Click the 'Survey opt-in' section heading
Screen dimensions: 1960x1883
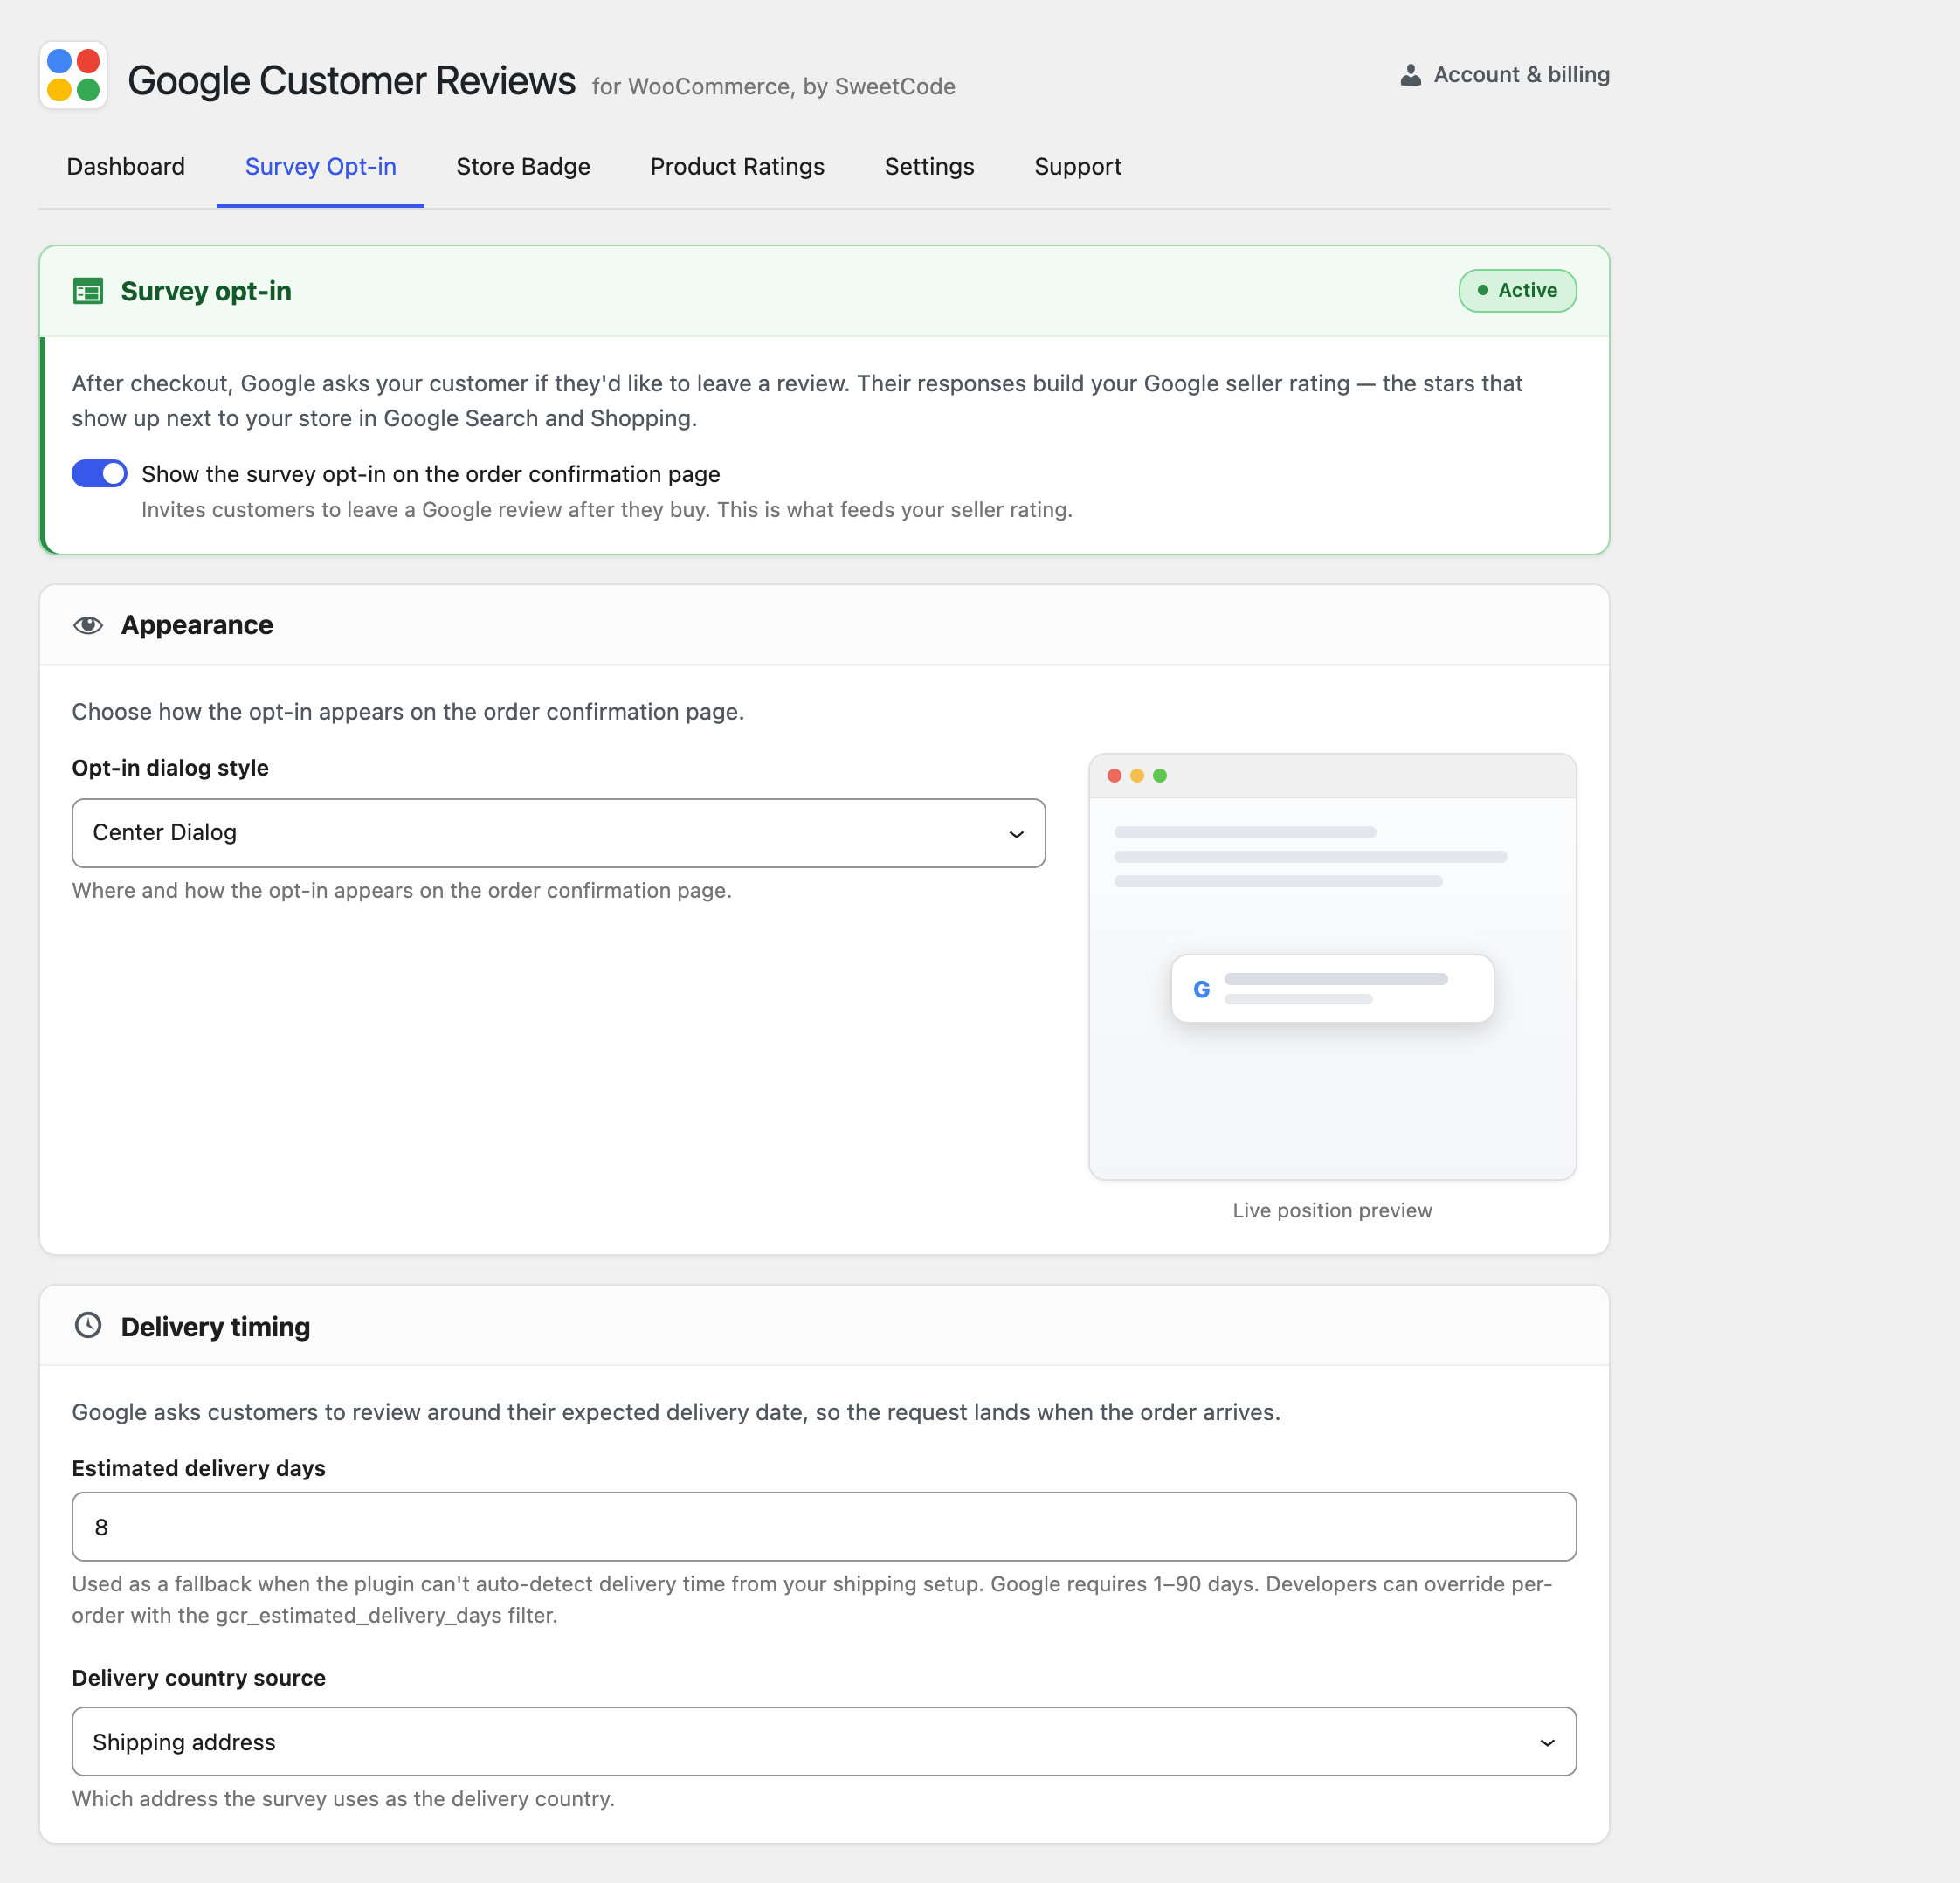tap(206, 291)
